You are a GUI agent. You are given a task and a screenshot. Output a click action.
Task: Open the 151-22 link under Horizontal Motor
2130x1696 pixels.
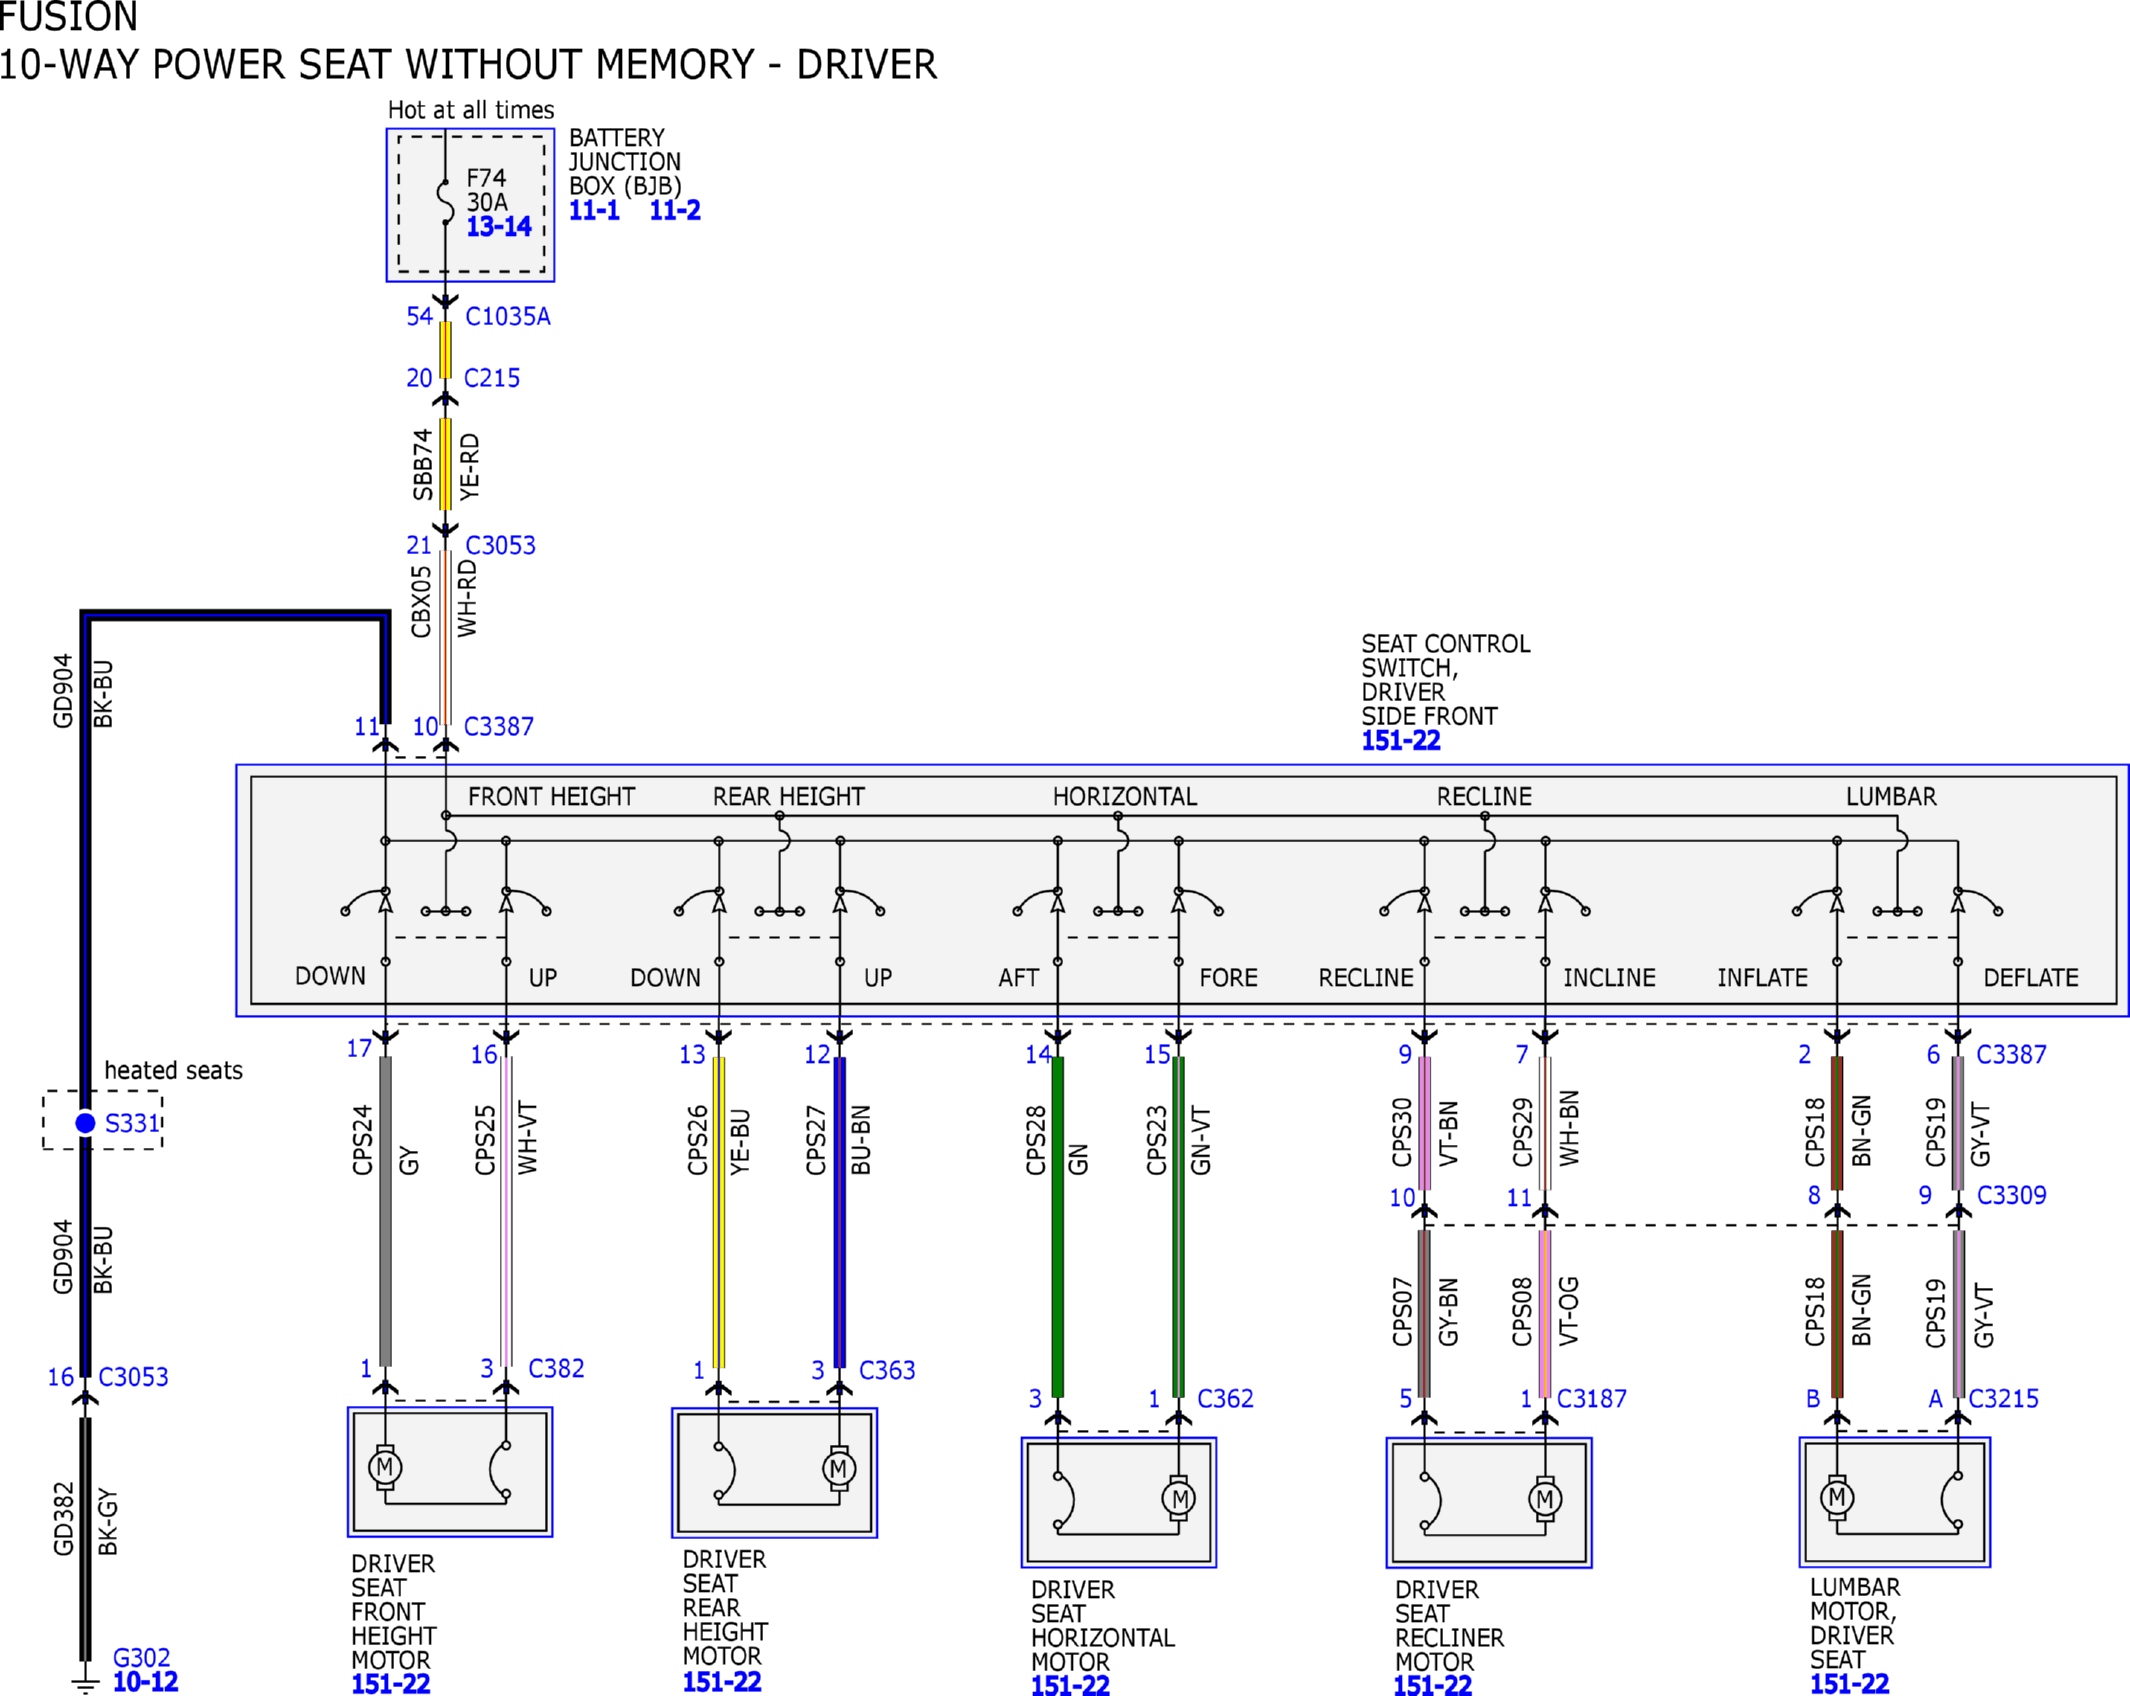(x=1071, y=1685)
